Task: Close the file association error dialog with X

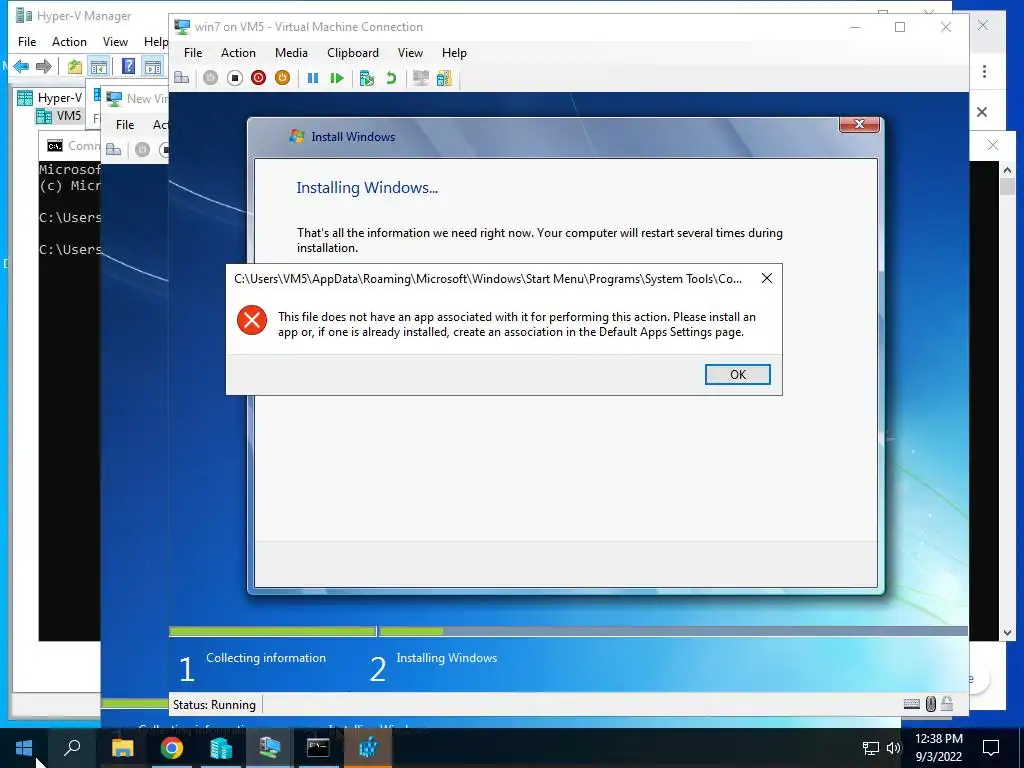Action: (x=767, y=278)
